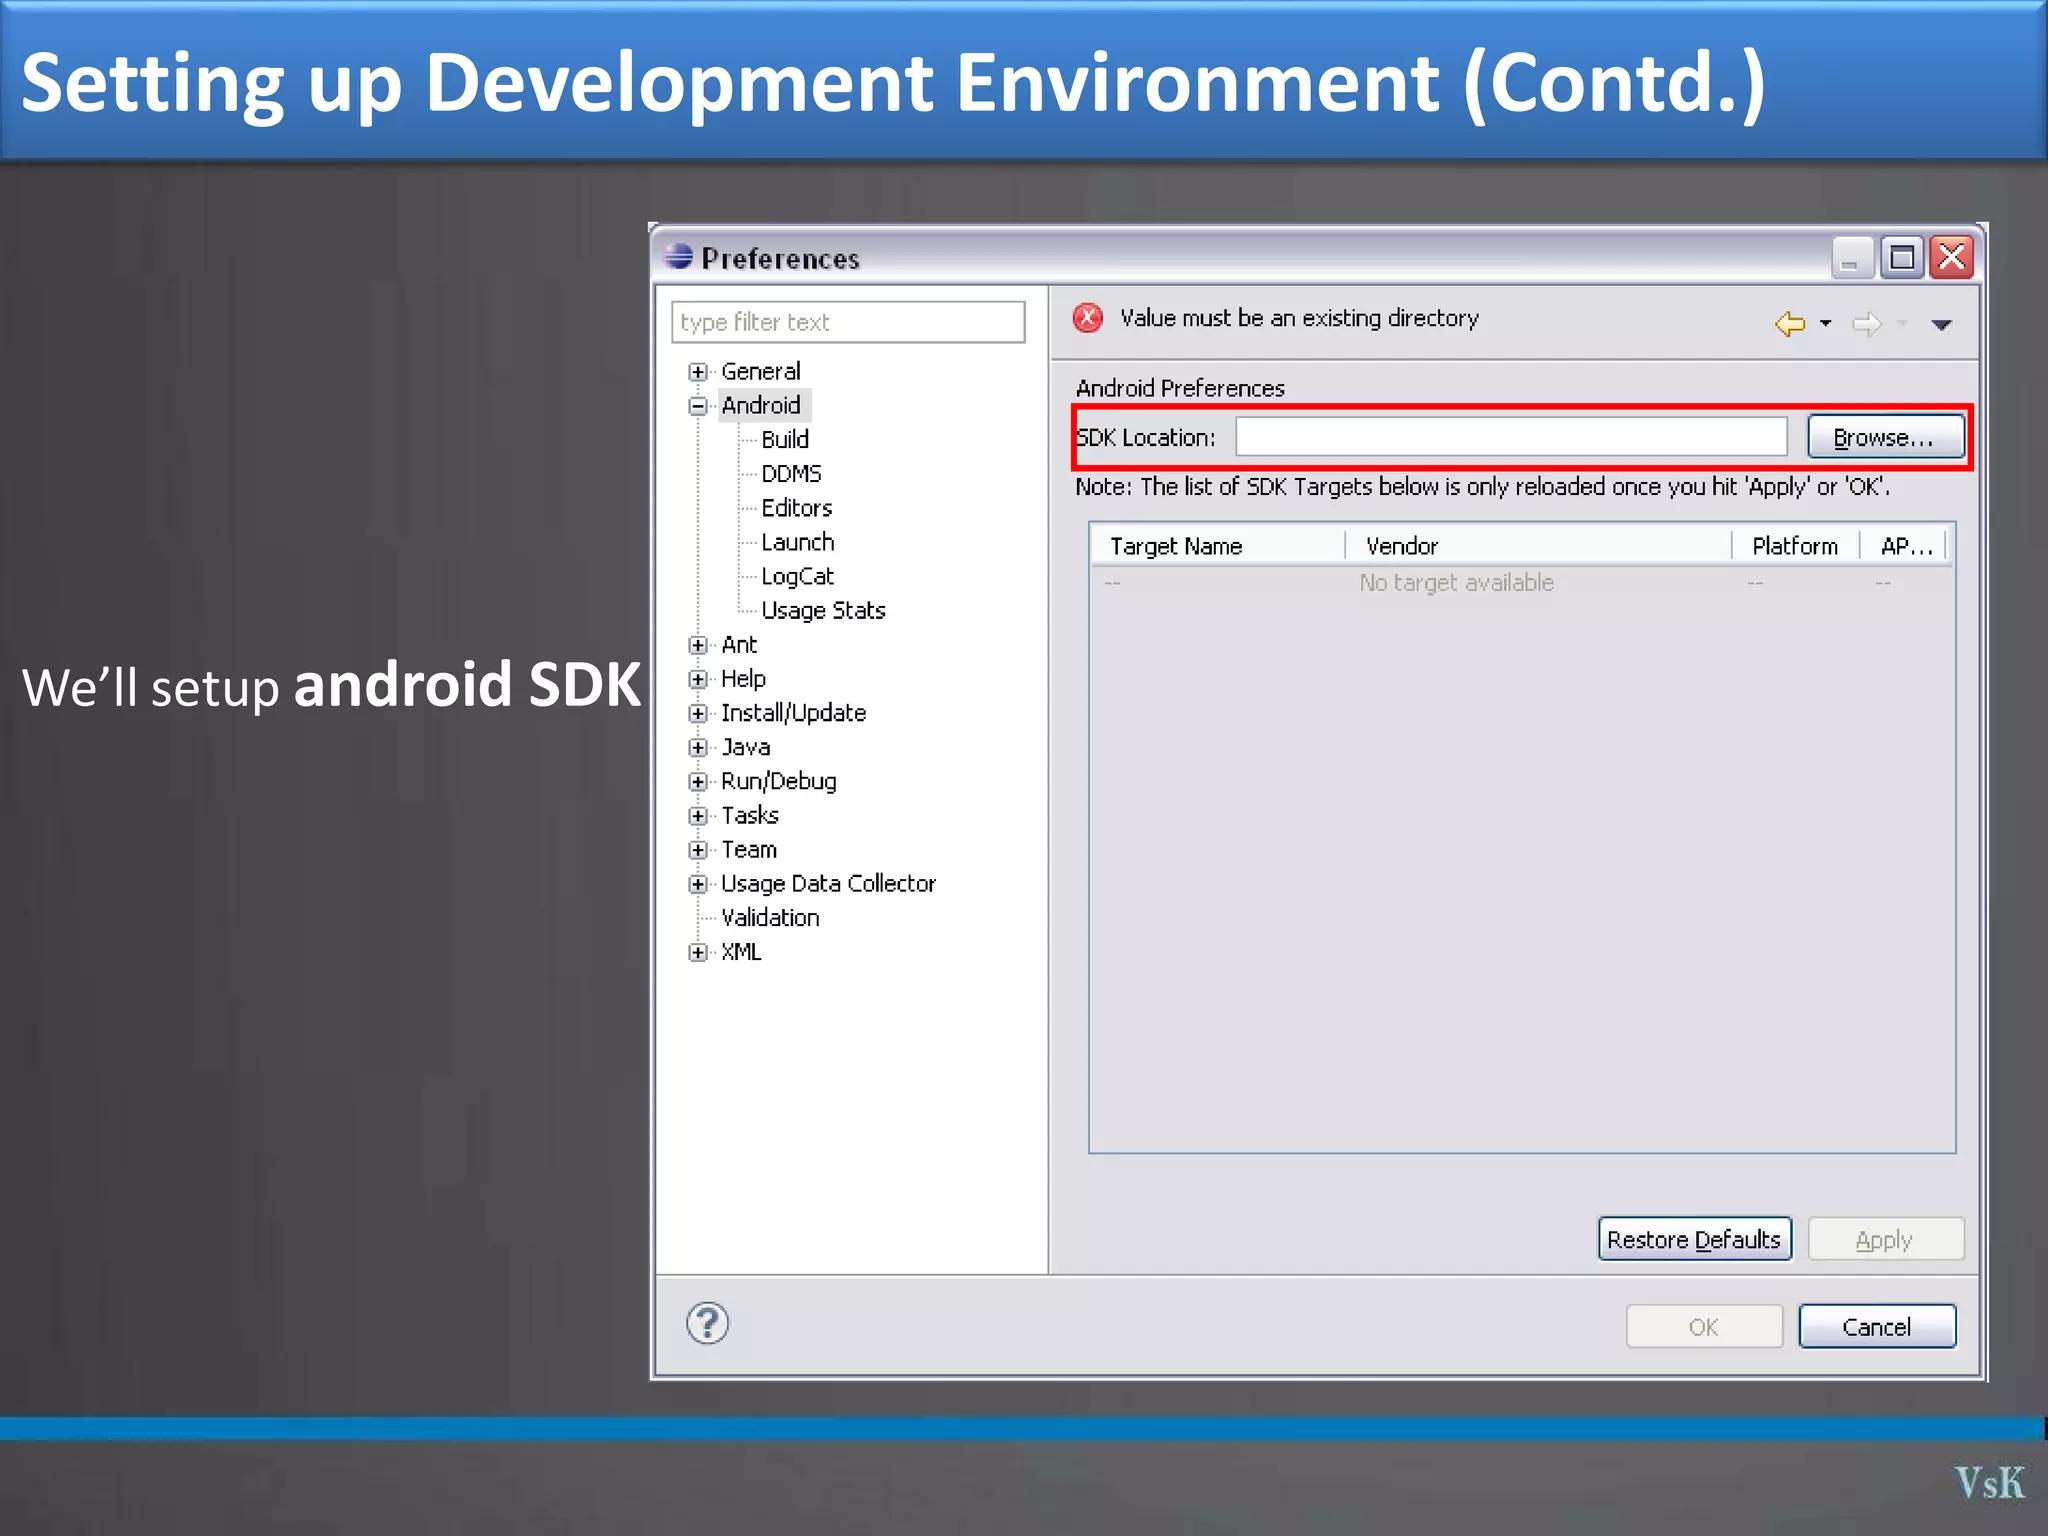2048x1536 pixels.
Task: Select the Run/Debug category
Action: pyautogui.click(x=778, y=781)
